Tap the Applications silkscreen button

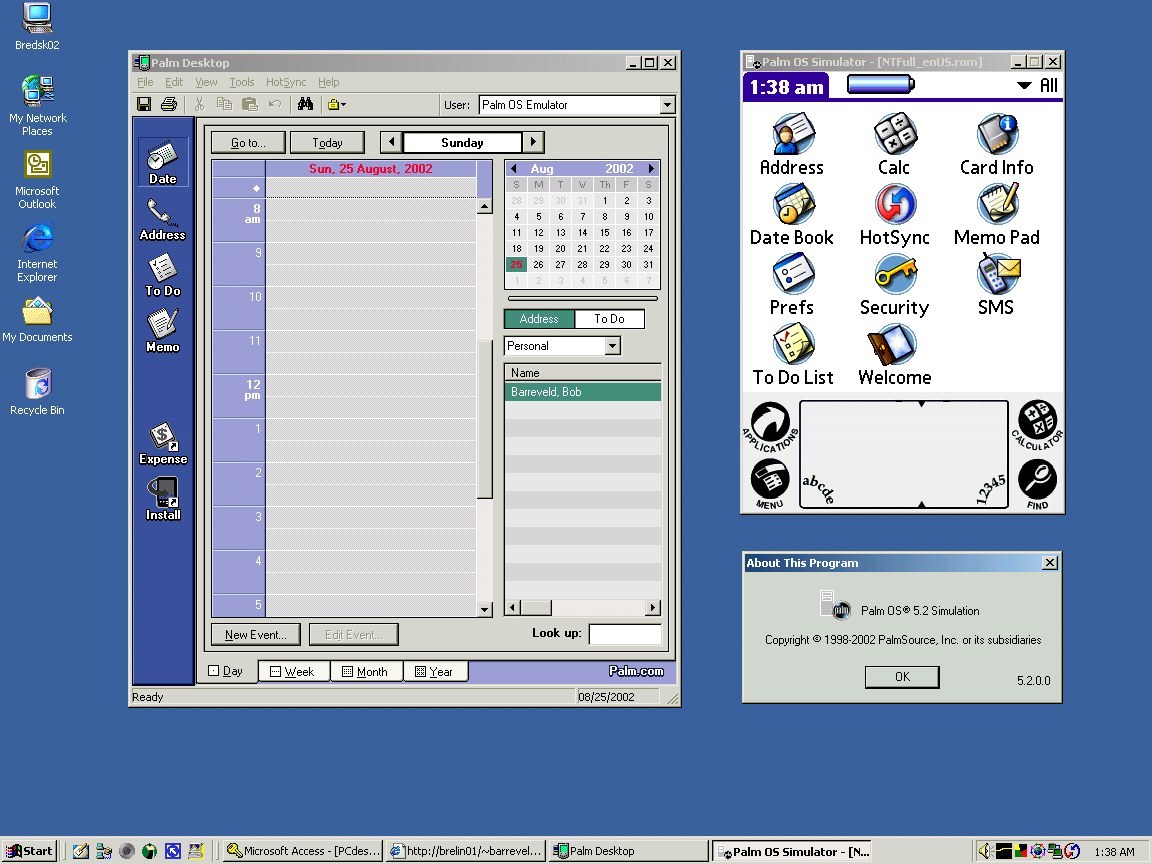(770, 427)
